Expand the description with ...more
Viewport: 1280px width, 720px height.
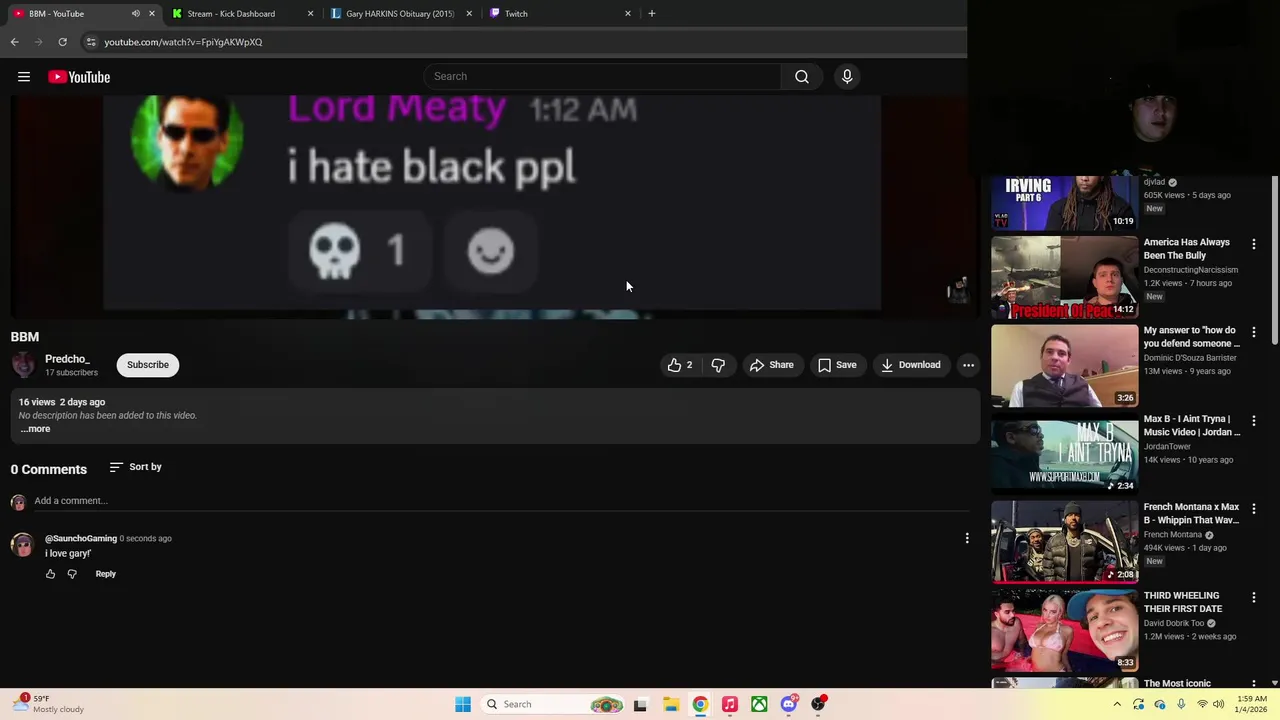click(x=35, y=429)
